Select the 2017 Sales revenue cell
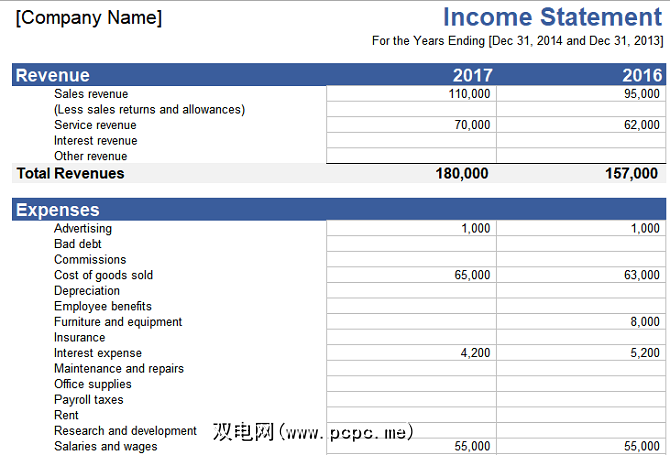 pyautogui.click(x=411, y=94)
